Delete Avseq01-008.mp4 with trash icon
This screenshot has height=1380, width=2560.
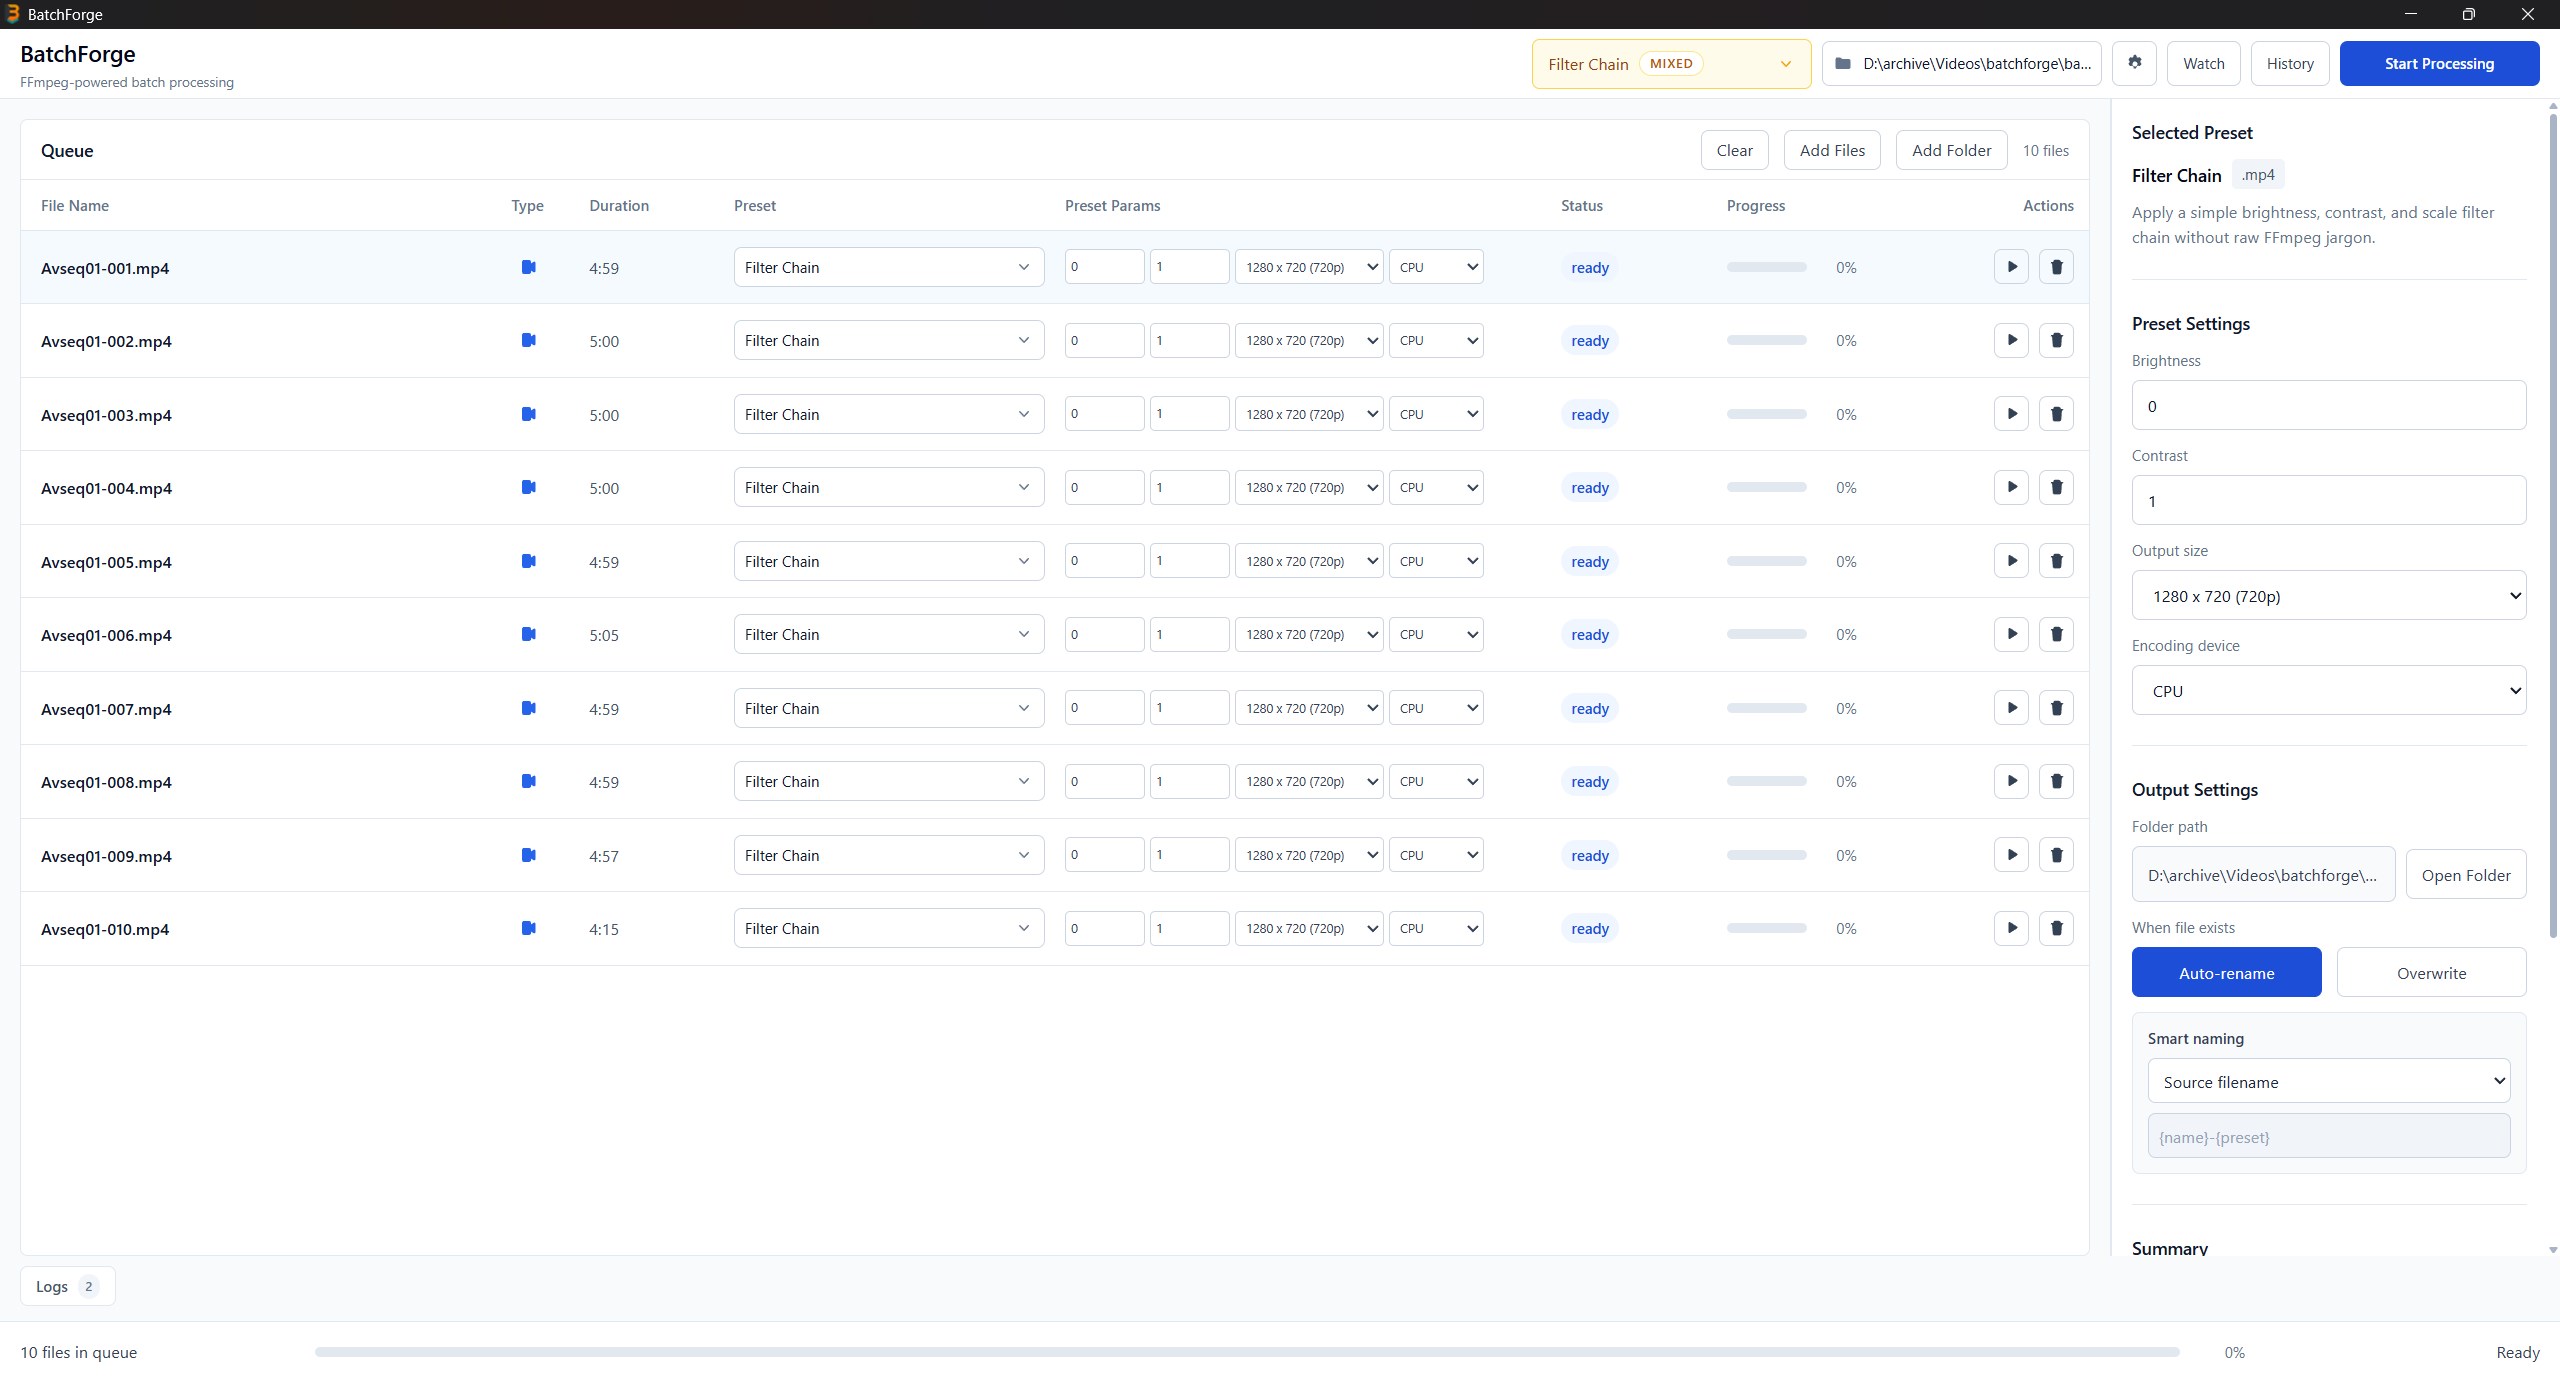click(x=2056, y=781)
